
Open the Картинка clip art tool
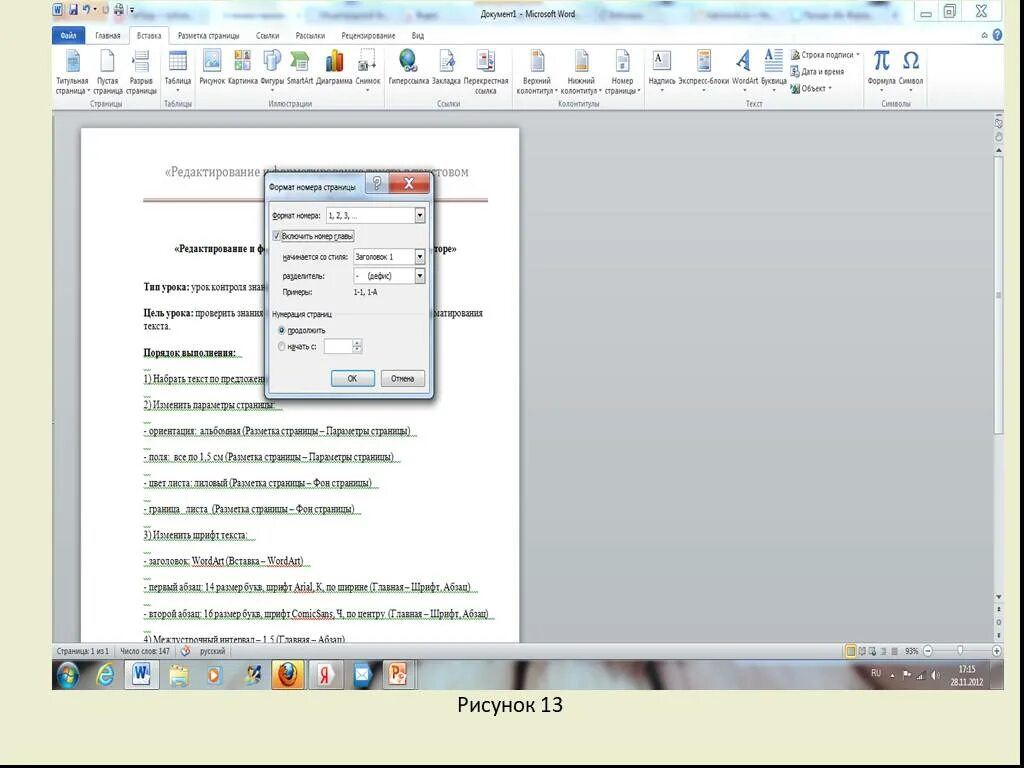pos(242,67)
